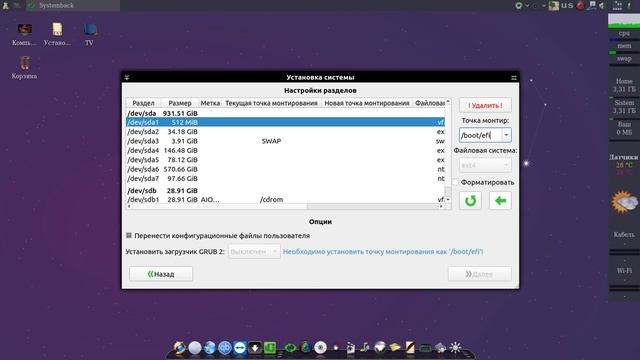Open the Файловая система ext4 dropdown
This screenshot has height=360, width=640.
tap(485, 165)
